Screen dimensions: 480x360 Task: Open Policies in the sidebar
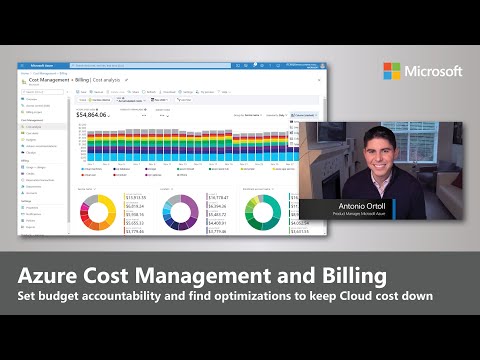point(28,221)
